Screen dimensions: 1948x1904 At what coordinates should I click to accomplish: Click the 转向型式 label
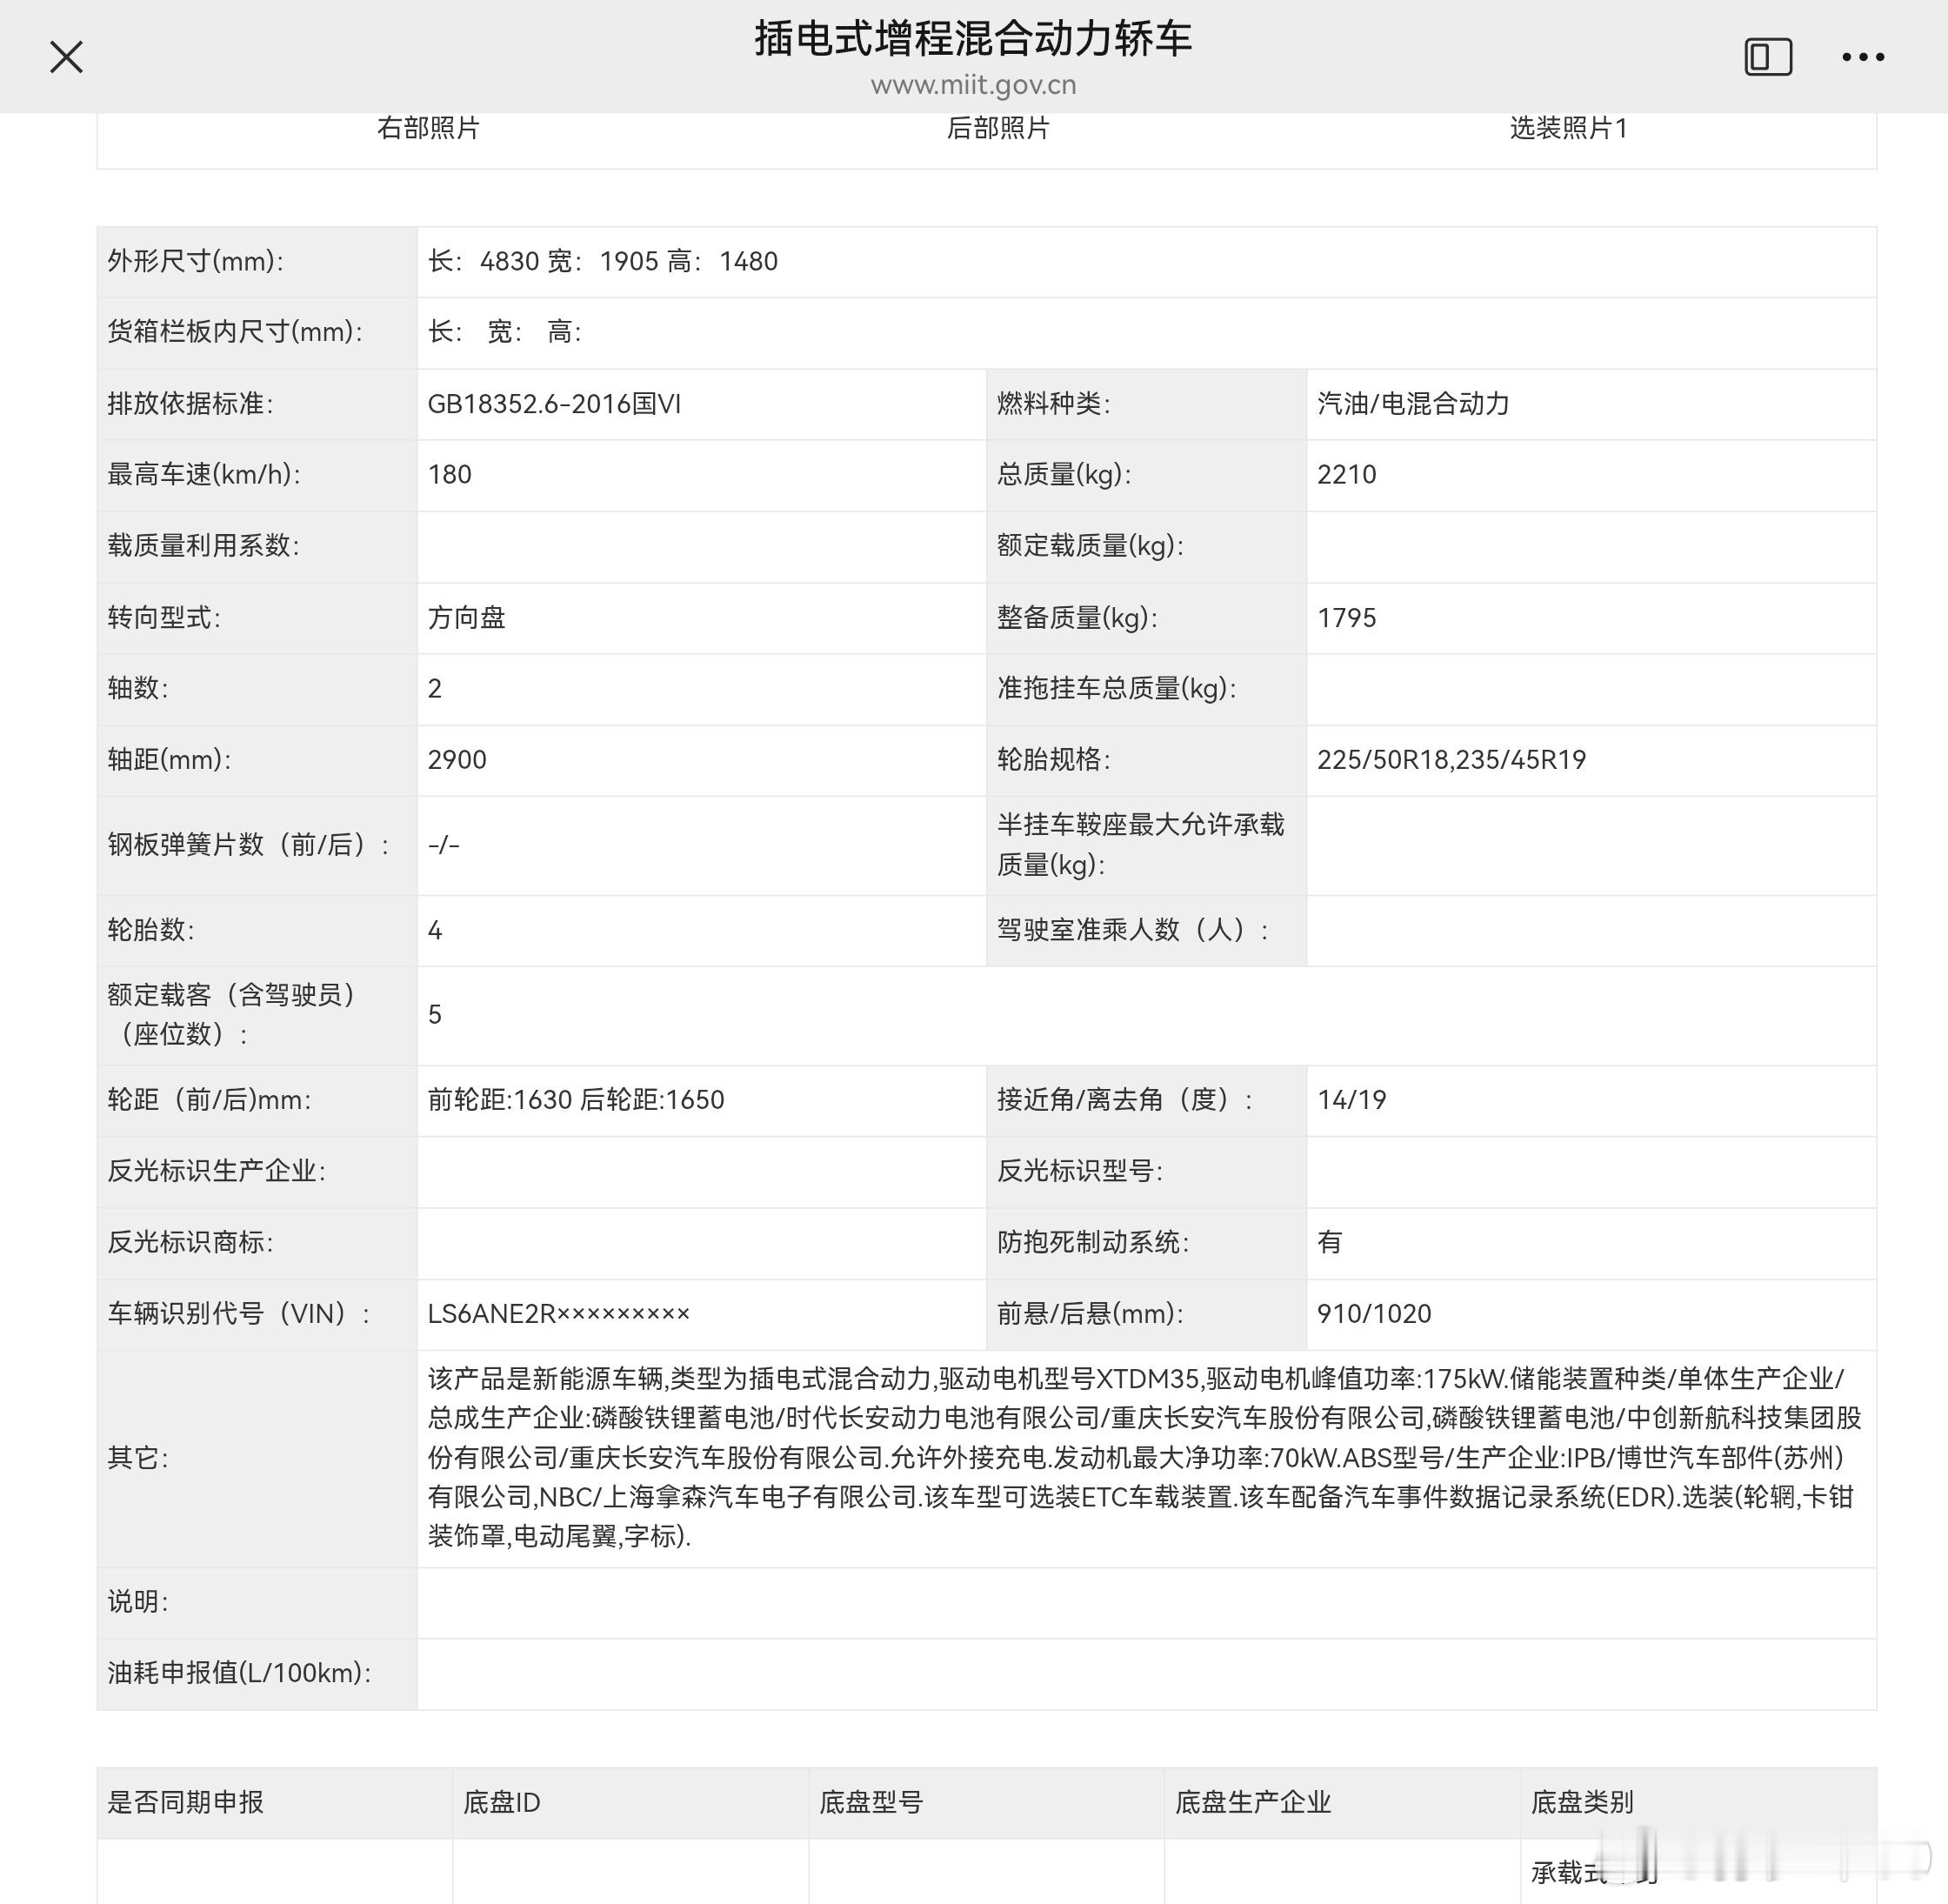[x=164, y=618]
